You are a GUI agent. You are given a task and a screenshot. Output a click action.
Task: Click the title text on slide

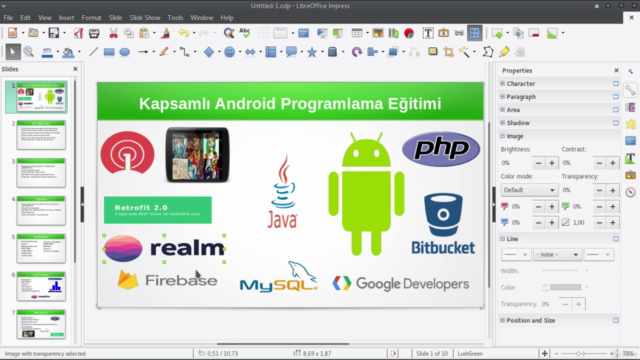tap(290, 104)
